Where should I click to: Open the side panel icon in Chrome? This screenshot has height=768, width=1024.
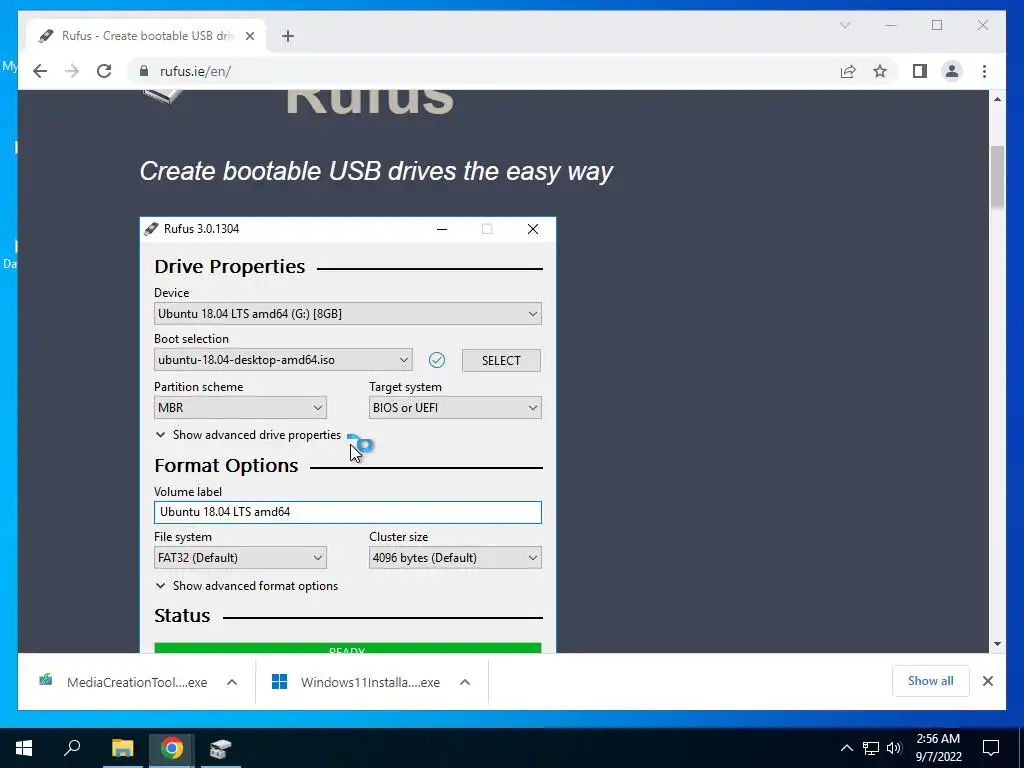coord(920,71)
